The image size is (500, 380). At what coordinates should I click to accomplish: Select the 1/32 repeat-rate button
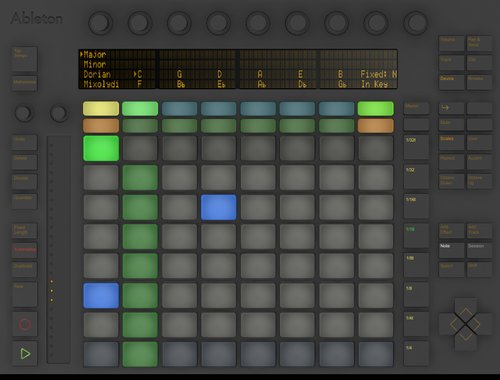click(416, 177)
